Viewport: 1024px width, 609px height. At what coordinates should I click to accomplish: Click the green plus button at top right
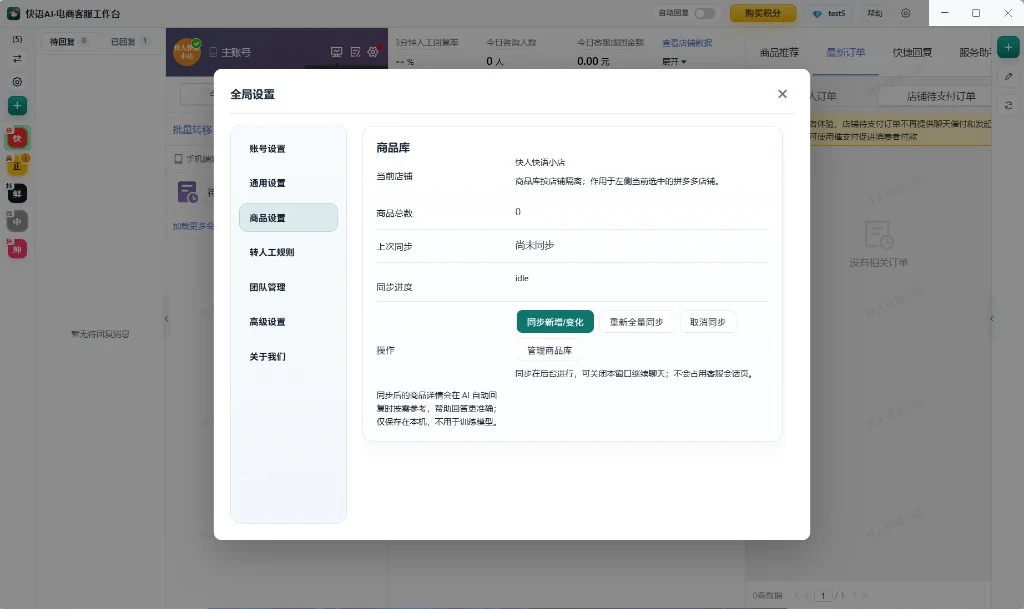click(1008, 47)
